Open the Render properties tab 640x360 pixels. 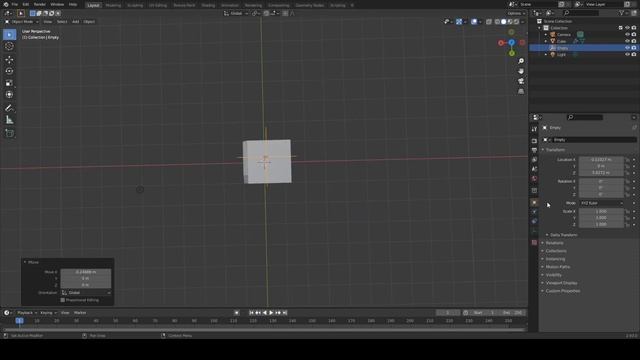[534, 141]
